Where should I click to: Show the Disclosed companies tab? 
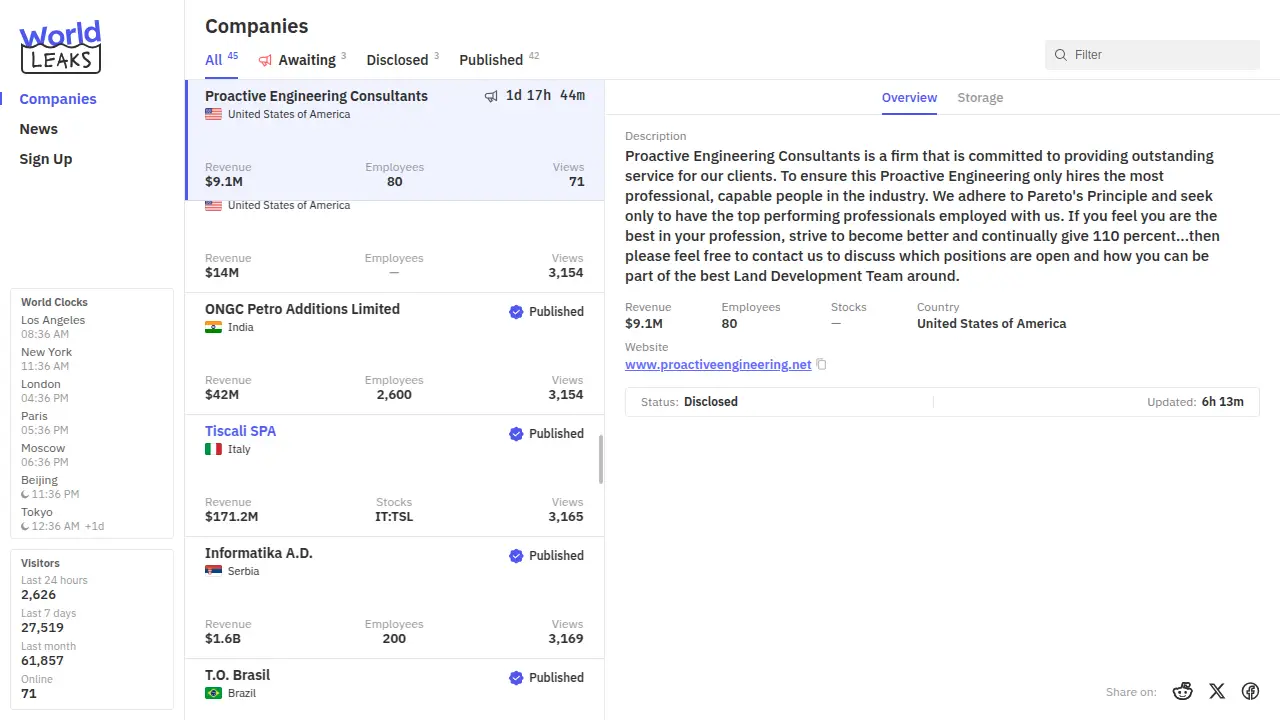click(397, 60)
